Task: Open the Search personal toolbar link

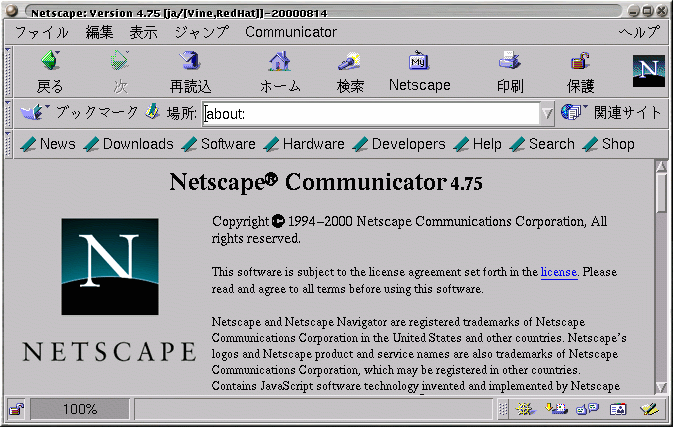Action: 542,144
